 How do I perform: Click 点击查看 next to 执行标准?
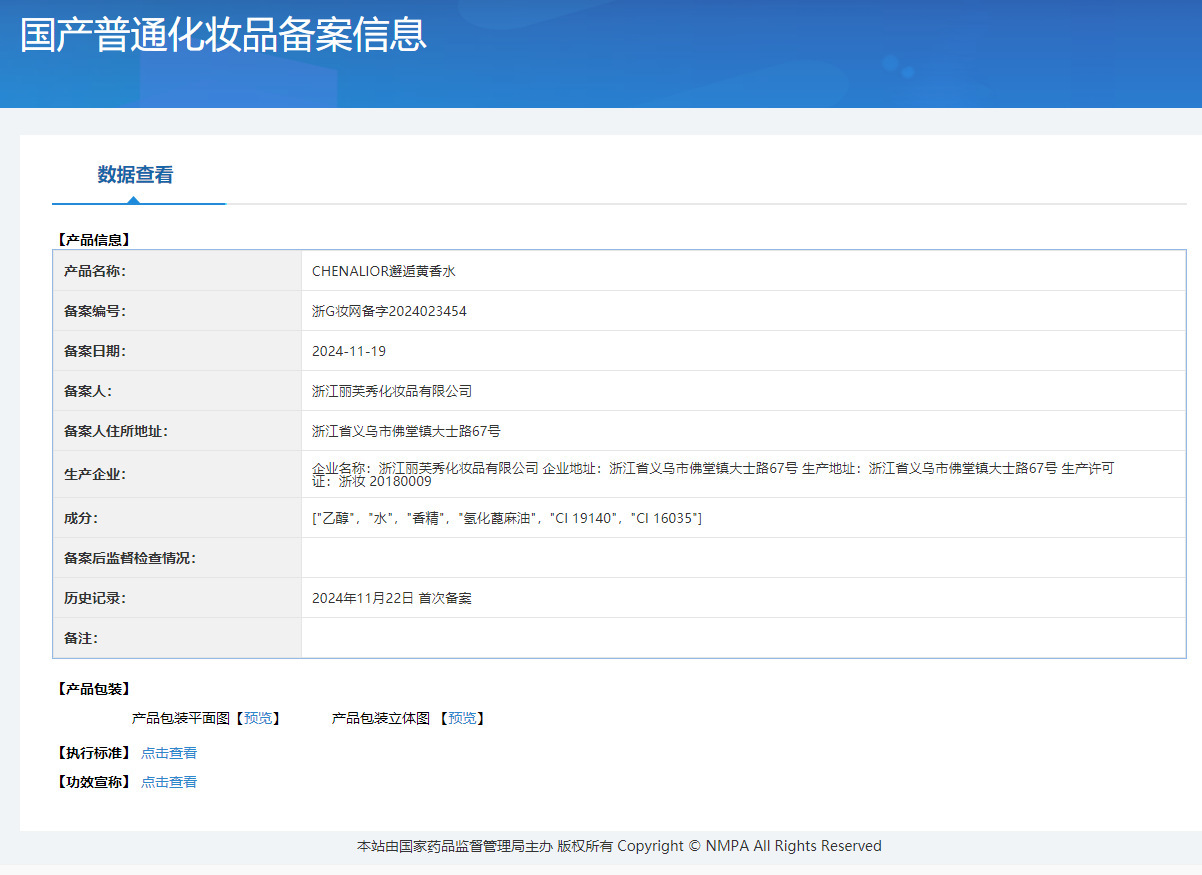169,753
